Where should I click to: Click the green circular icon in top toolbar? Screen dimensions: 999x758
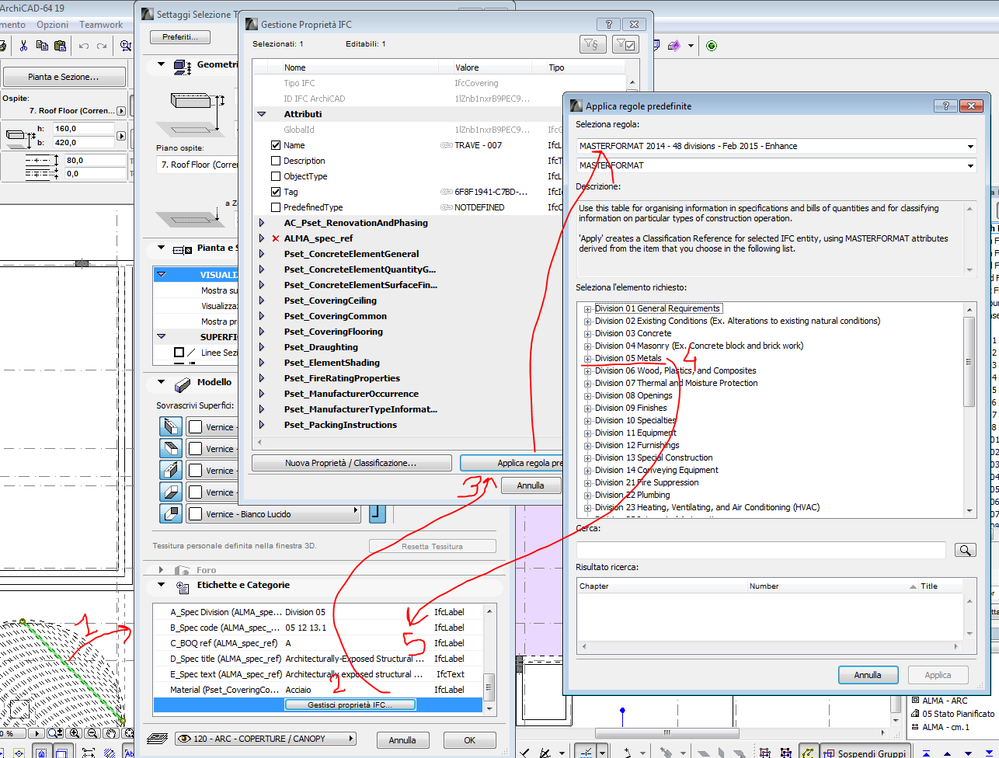[x=712, y=46]
